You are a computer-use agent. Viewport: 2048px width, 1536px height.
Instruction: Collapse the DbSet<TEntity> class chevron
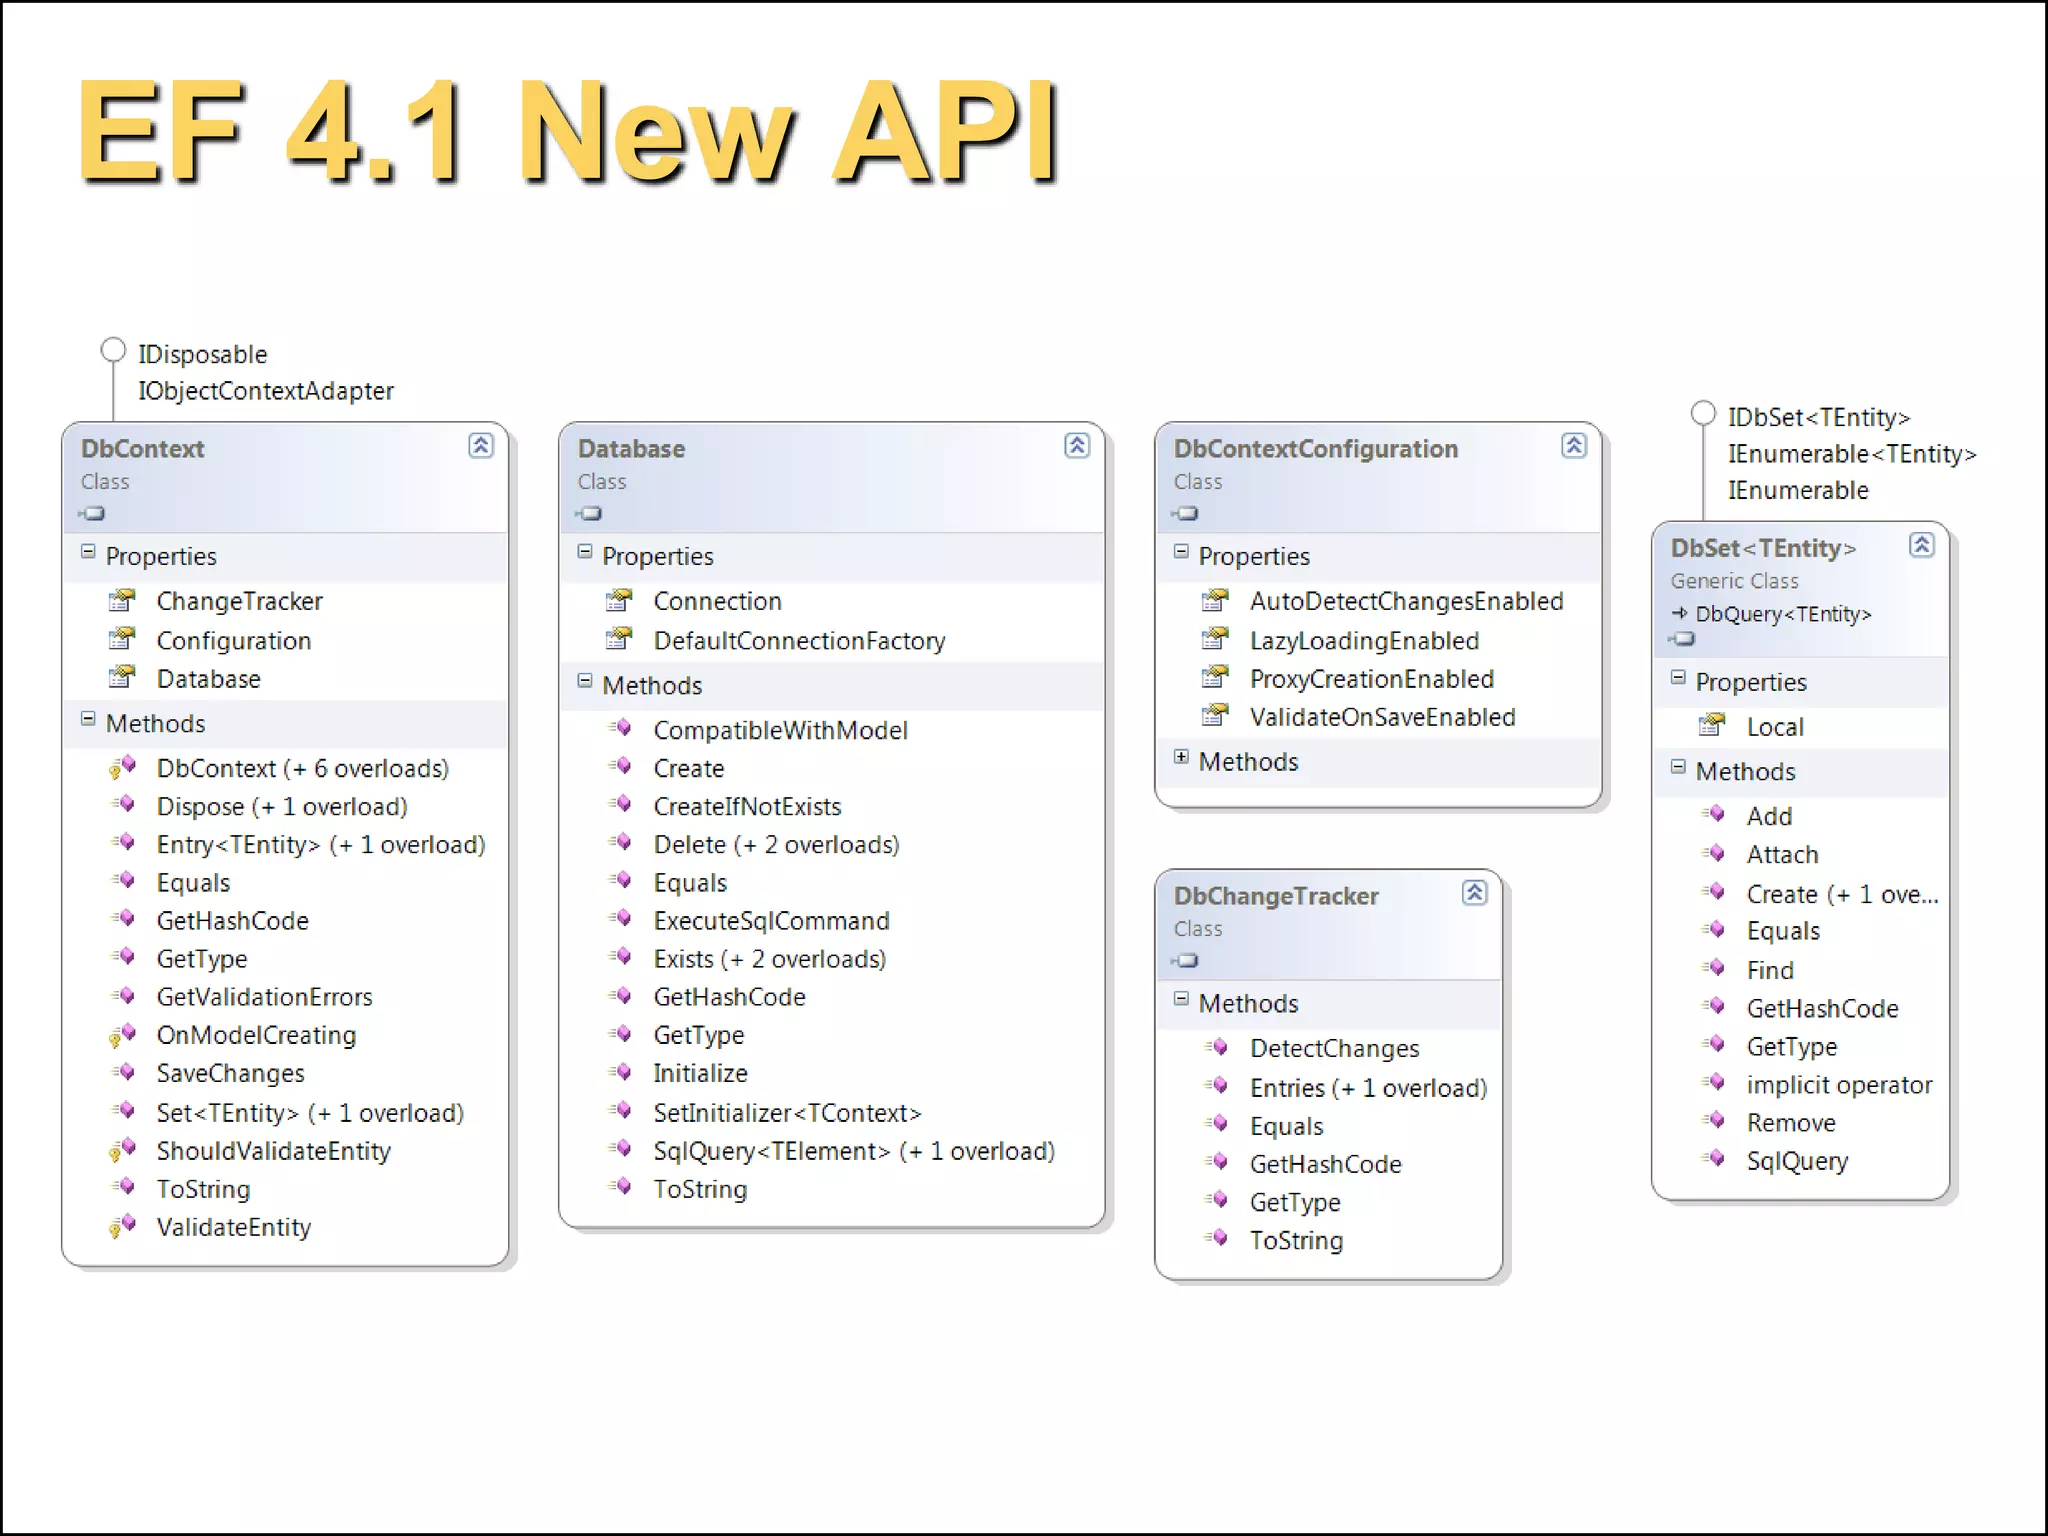(1922, 545)
